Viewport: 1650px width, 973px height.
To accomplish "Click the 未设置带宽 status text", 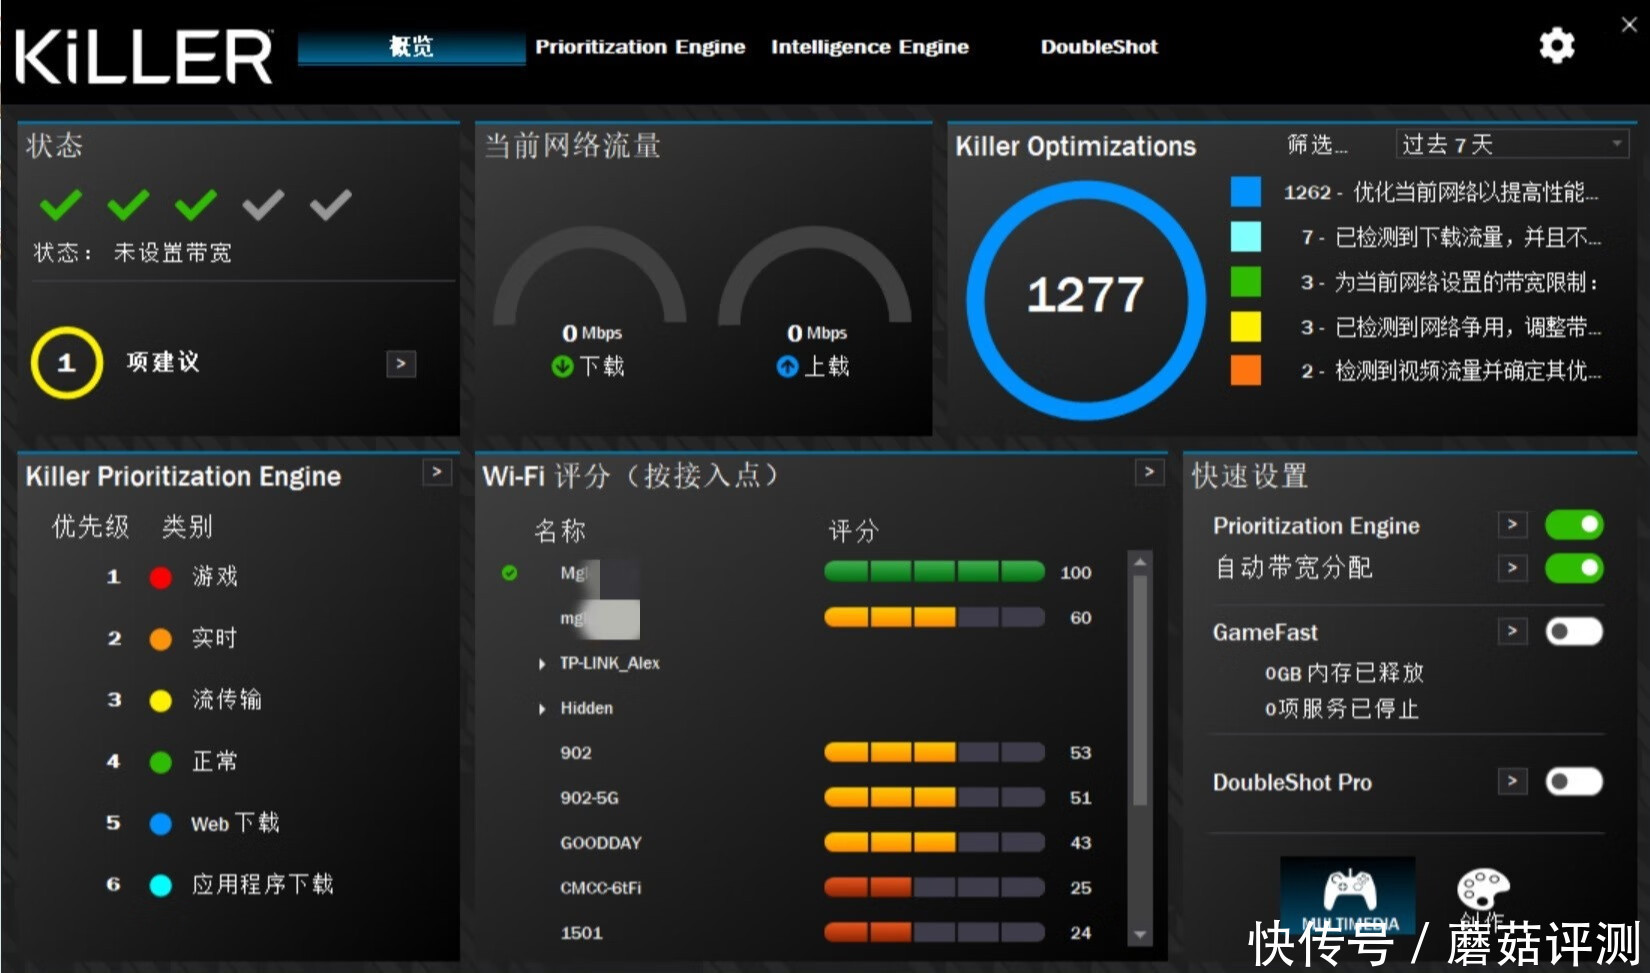I will (x=172, y=252).
